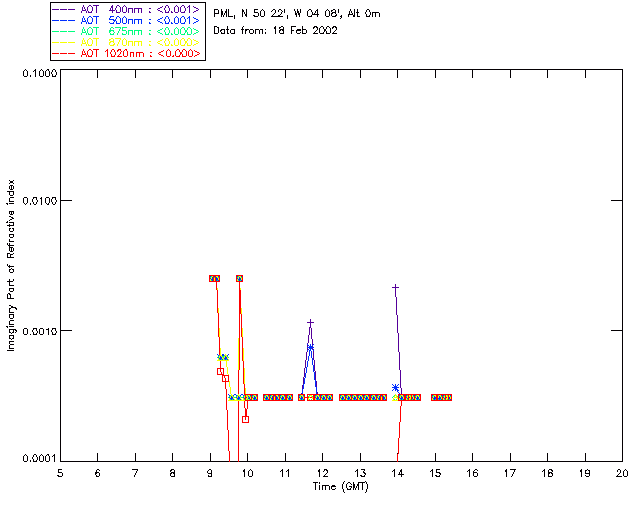The height and width of the screenshot is (512, 640).
Task: Click the high data marker near 9.8 GMT
Action: [240, 278]
